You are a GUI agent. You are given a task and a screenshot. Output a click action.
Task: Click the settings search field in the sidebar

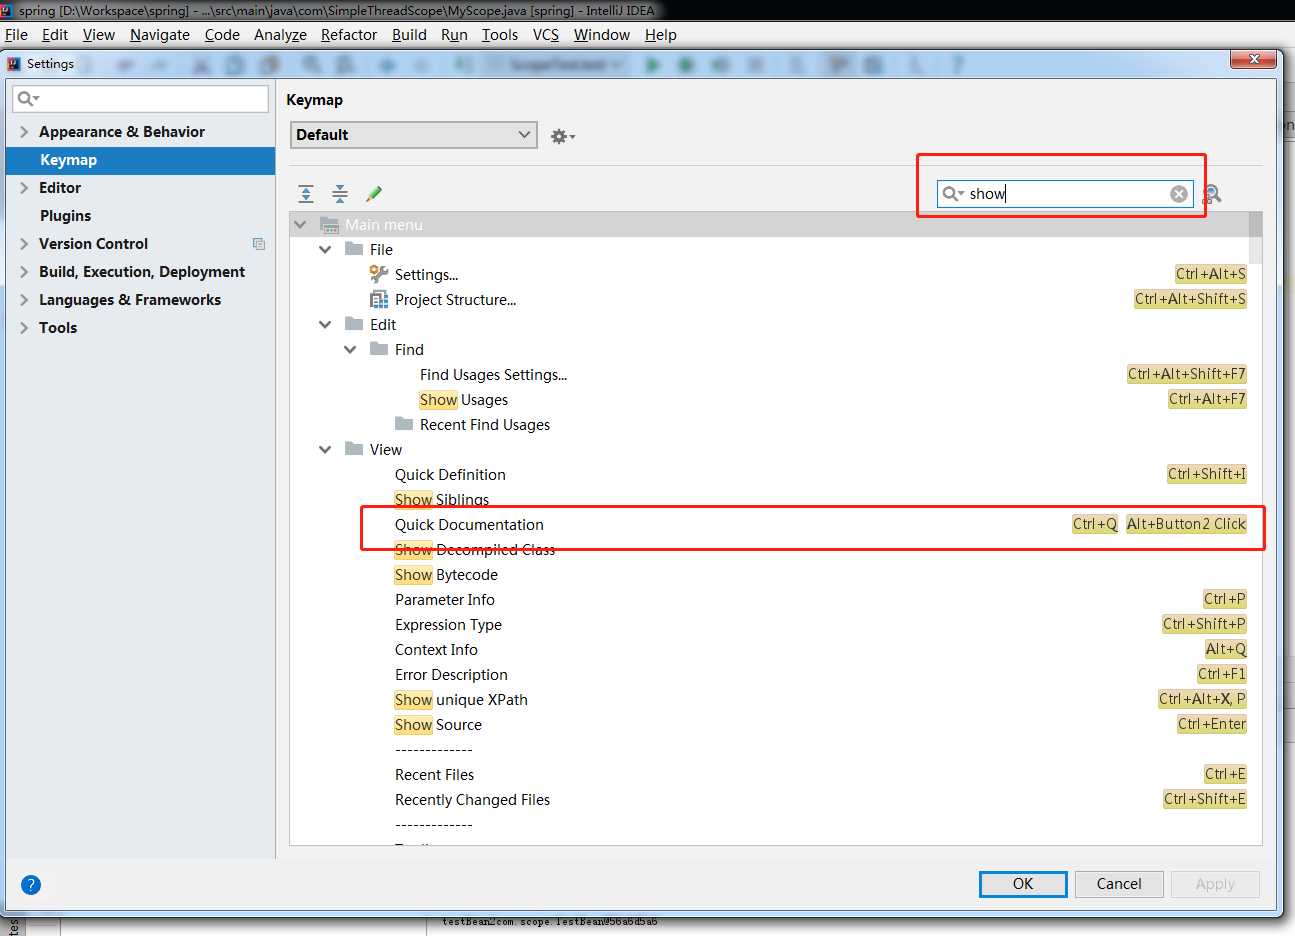[x=140, y=98]
